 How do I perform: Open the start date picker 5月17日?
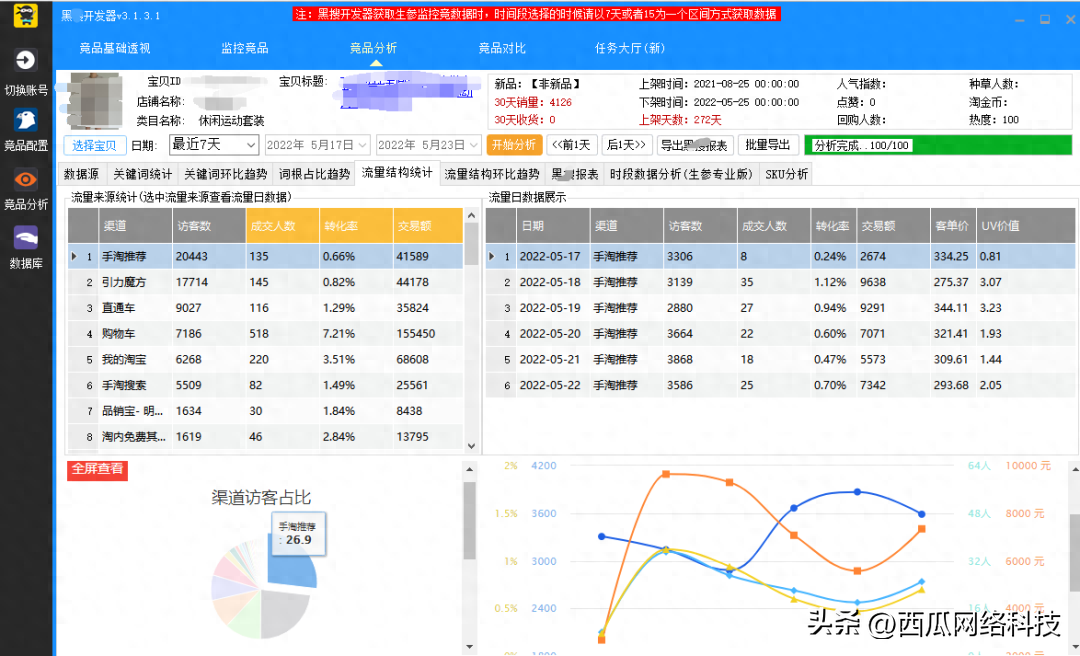[x=317, y=145]
